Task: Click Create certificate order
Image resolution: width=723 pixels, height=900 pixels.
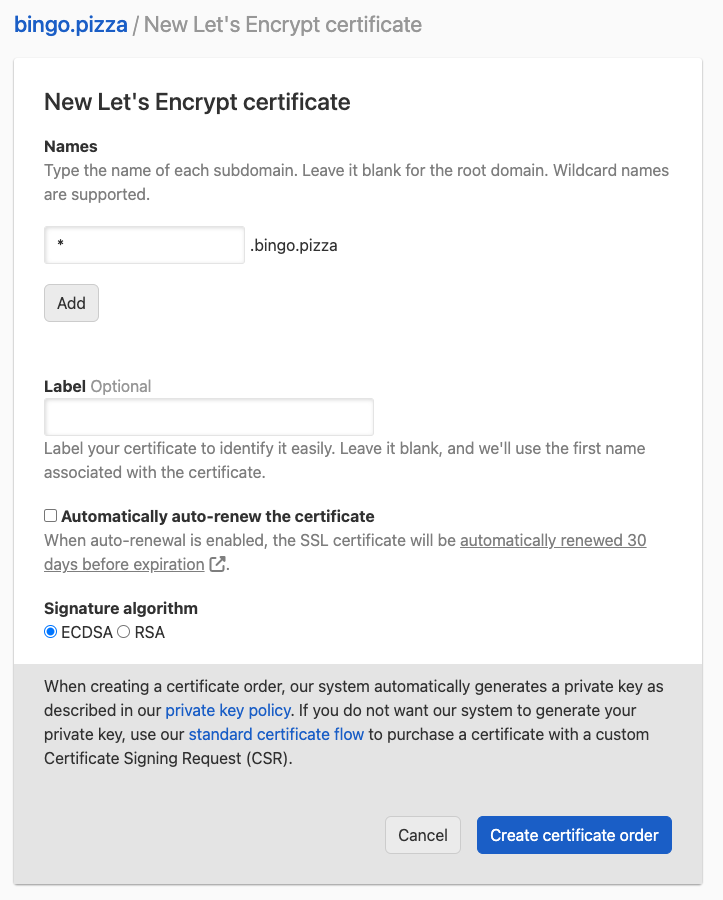Action: click(573, 835)
